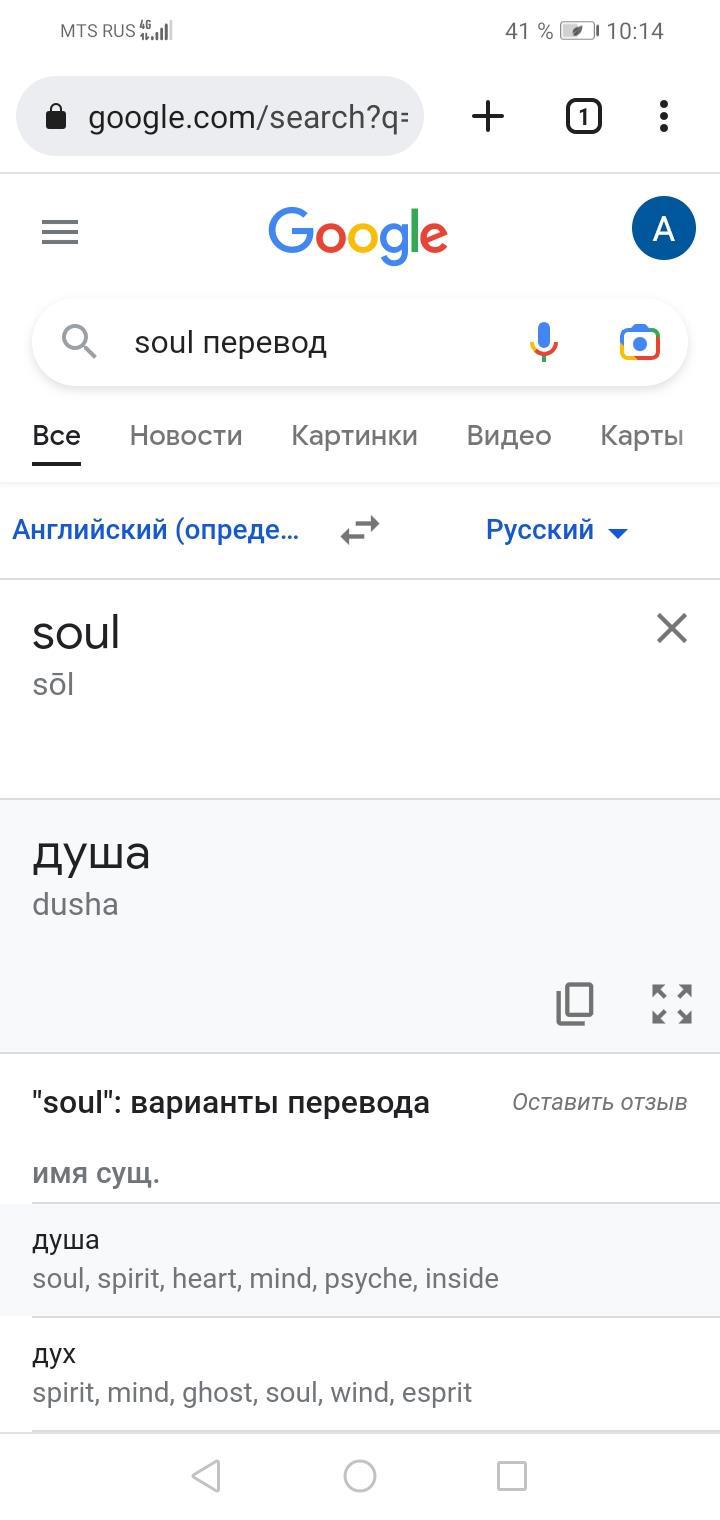720x1520 pixels.
Task: Open the Видео results tab
Action: tap(509, 436)
